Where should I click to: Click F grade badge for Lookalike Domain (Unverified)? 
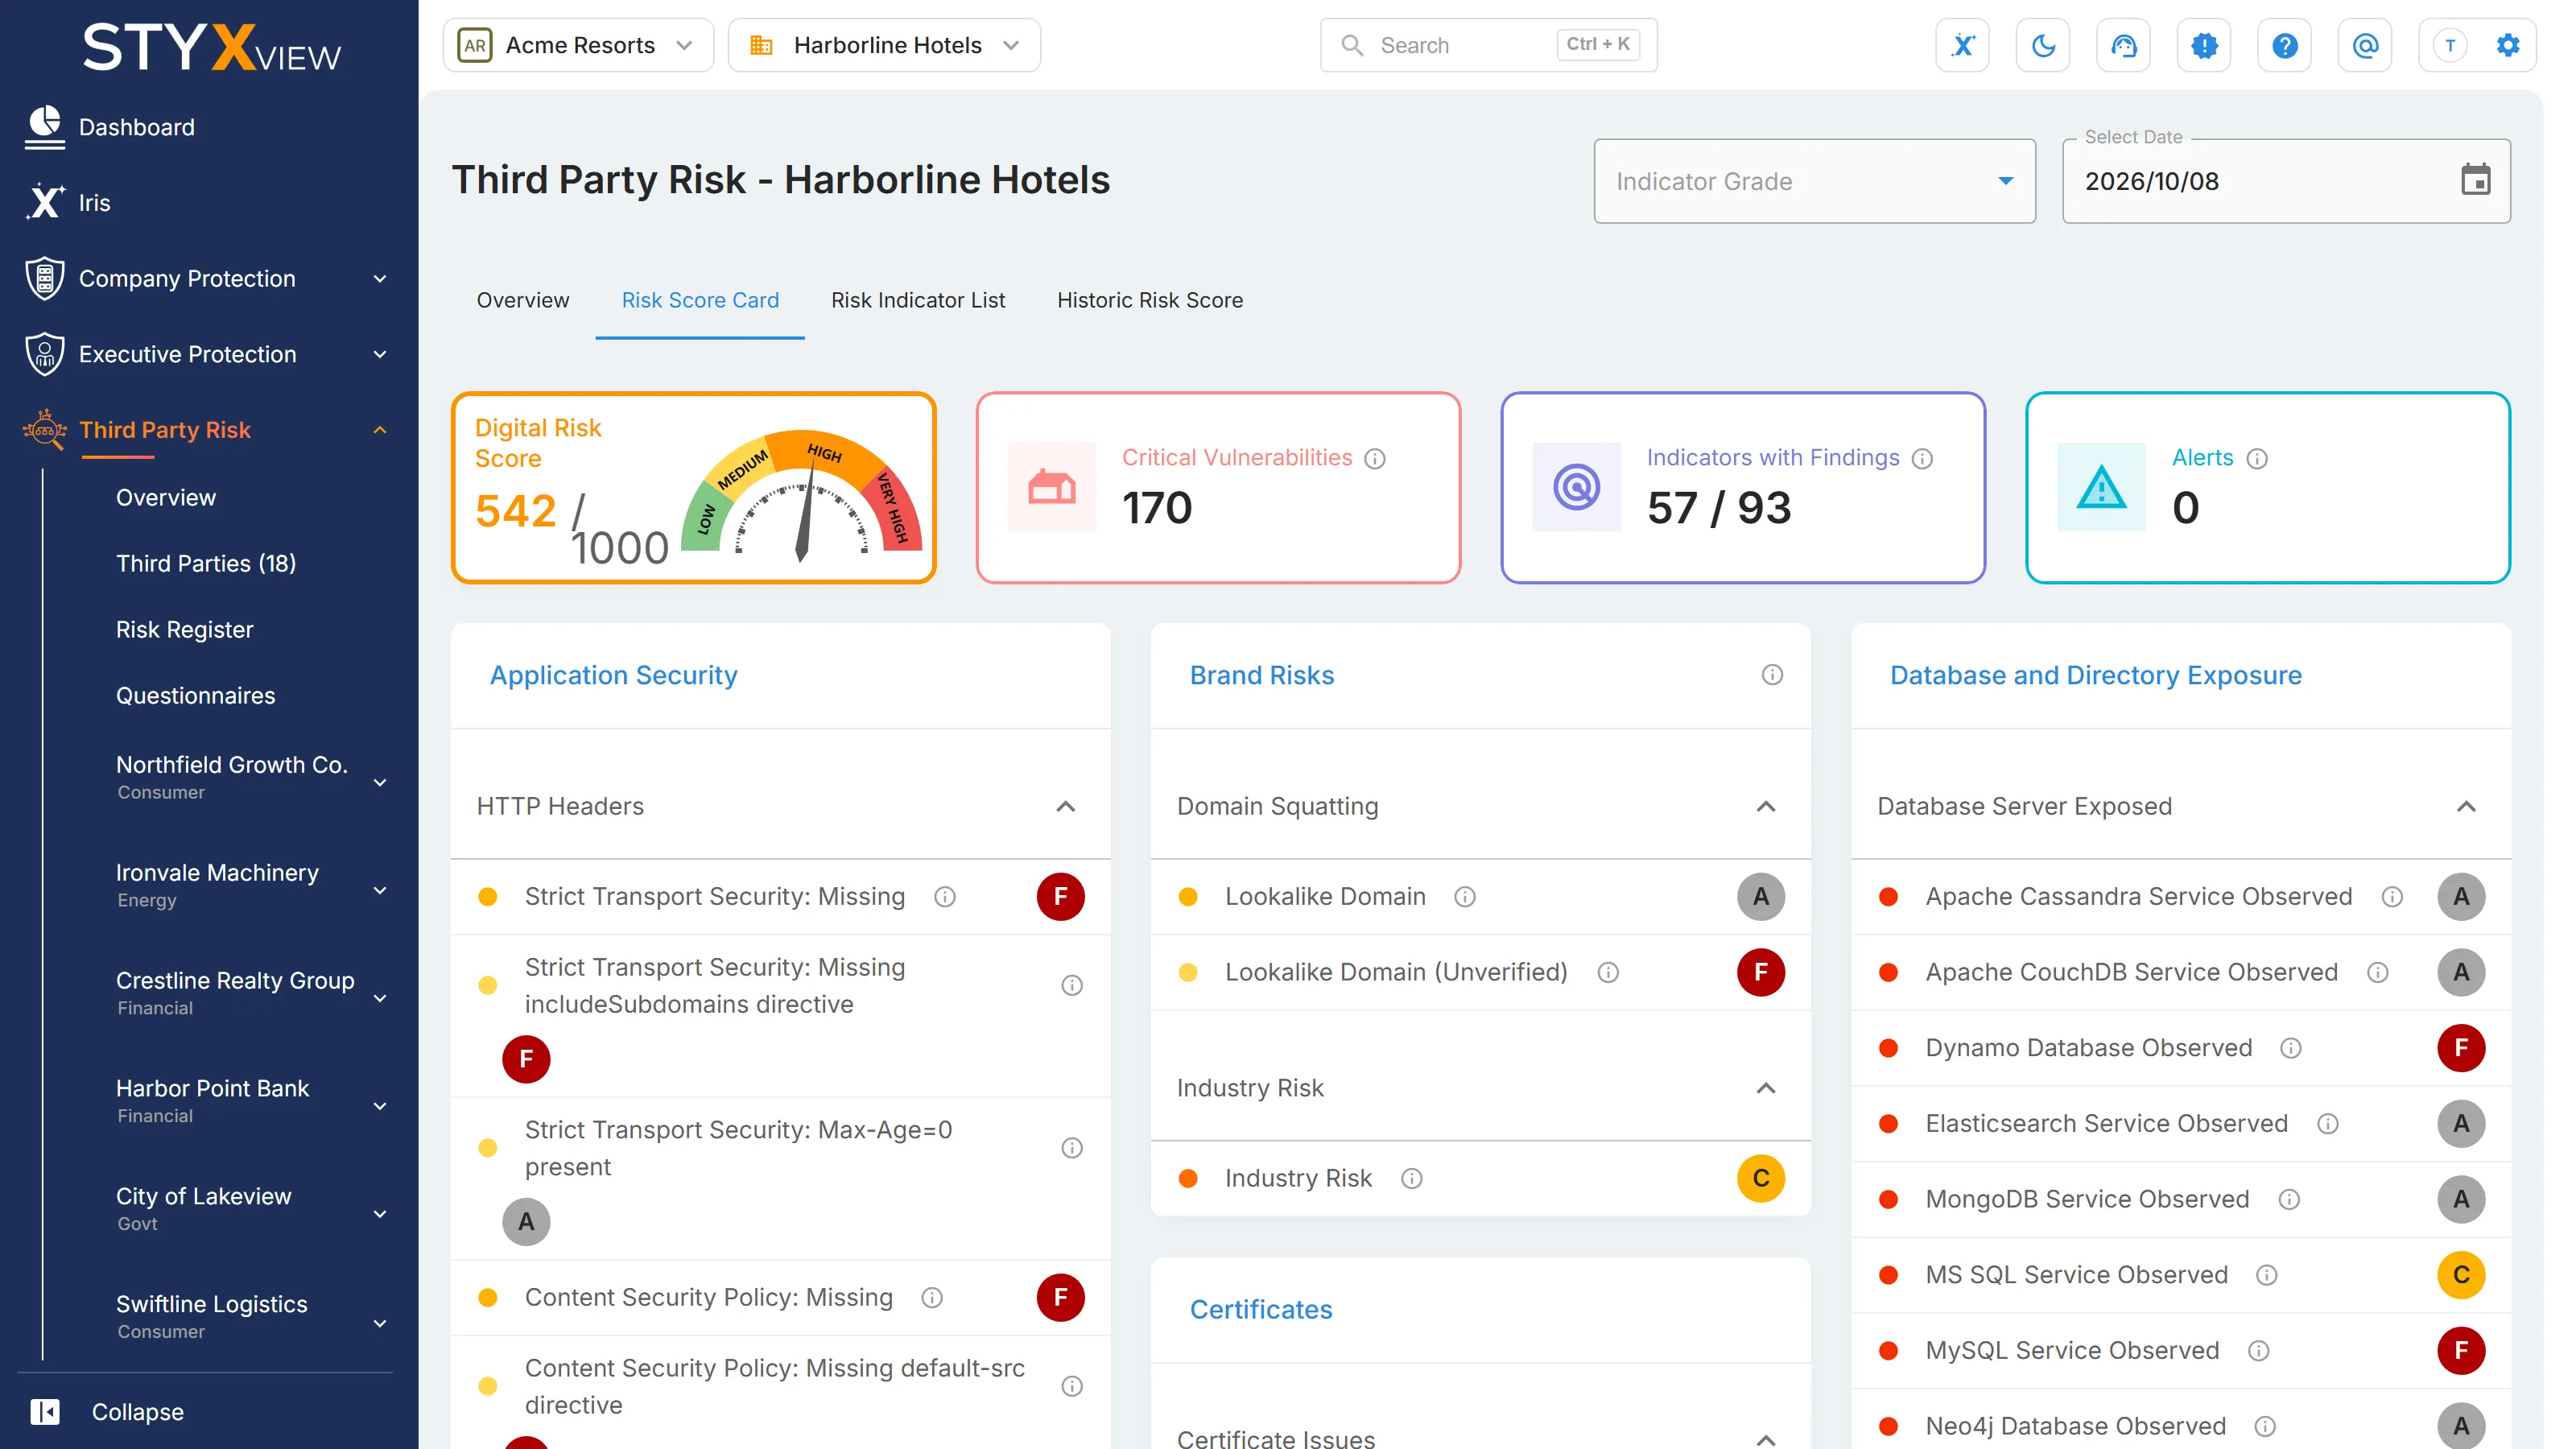(x=1761, y=972)
